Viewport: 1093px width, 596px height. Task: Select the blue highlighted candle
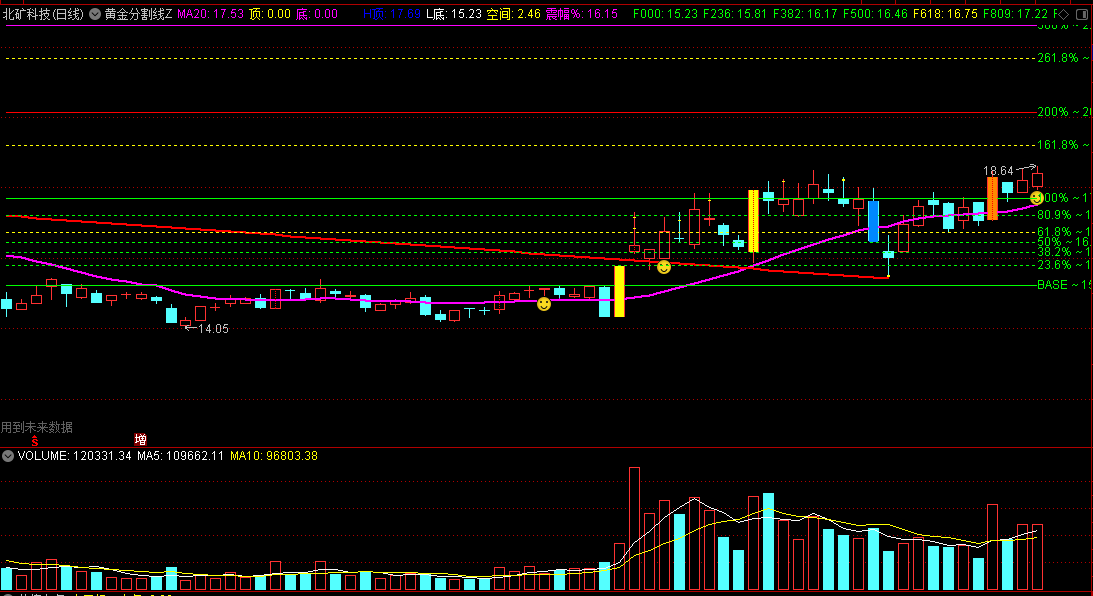[873, 222]
